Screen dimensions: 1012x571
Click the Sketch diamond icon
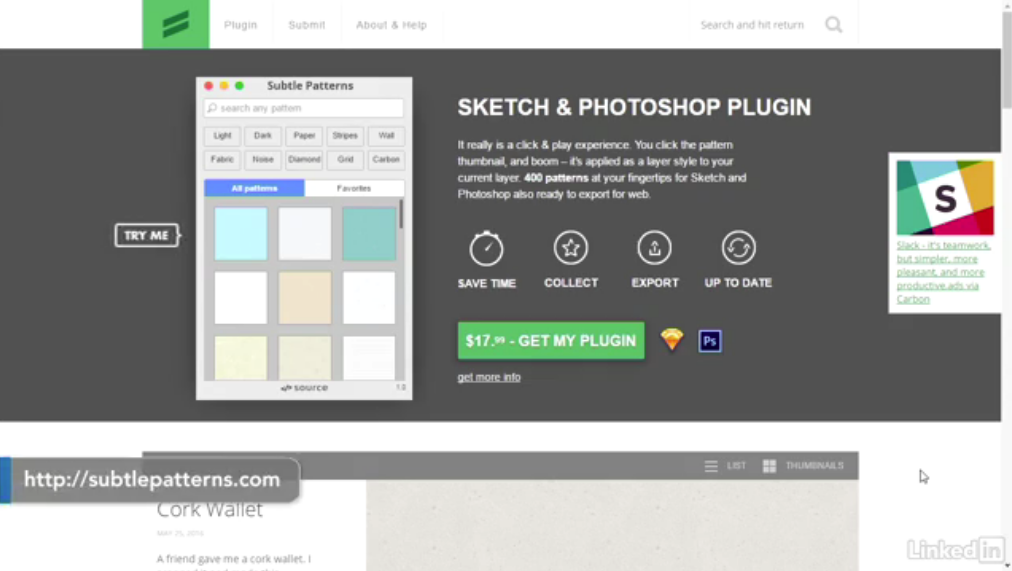click(672, 340)
